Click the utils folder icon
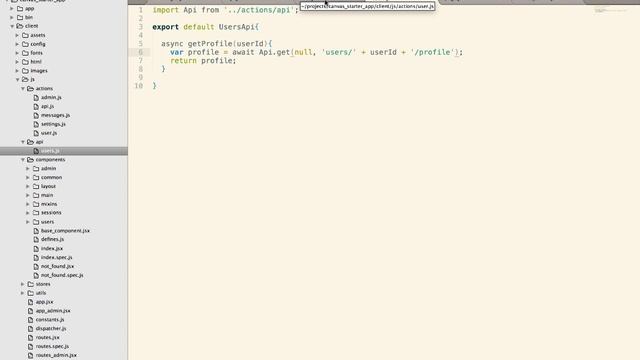Screen dimensions: 640x360 [x=31, y=293]
